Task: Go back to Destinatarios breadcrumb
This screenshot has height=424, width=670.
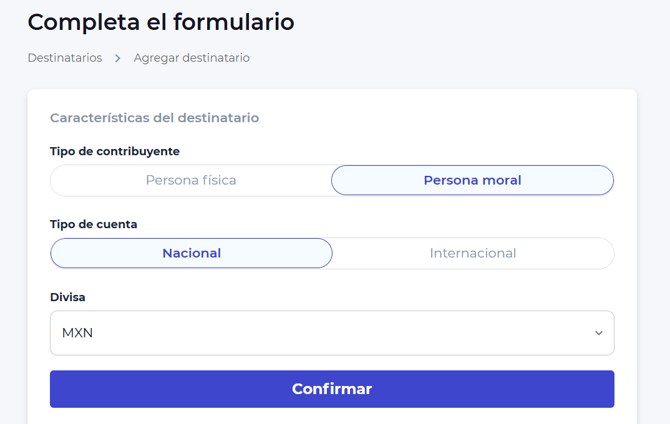Action: 64,58
